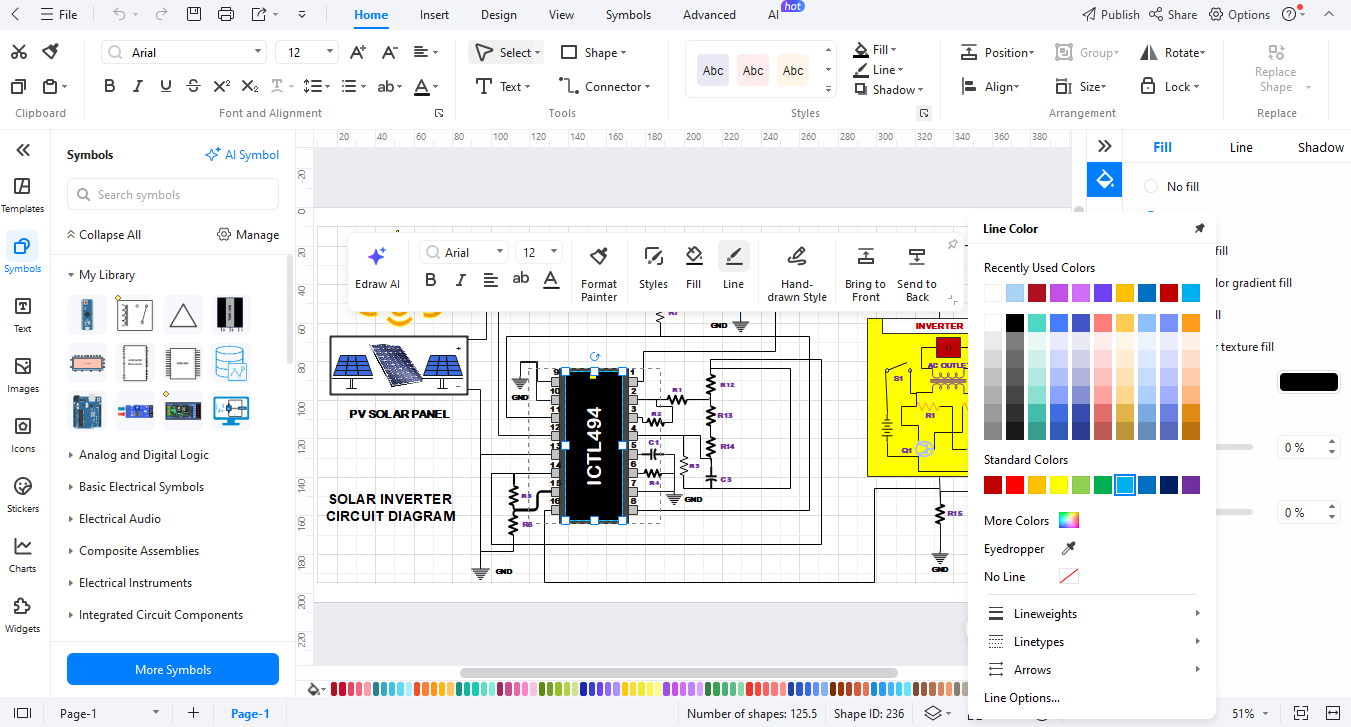This screenshot has width=1351, height=727.
Task: Open Styles in floating toolbar
Action: (x=653, y=268)
